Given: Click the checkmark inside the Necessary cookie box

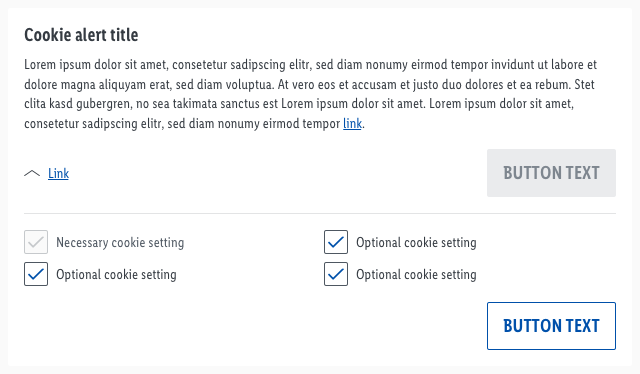Looking at the screenshot, I should (36, 242).
